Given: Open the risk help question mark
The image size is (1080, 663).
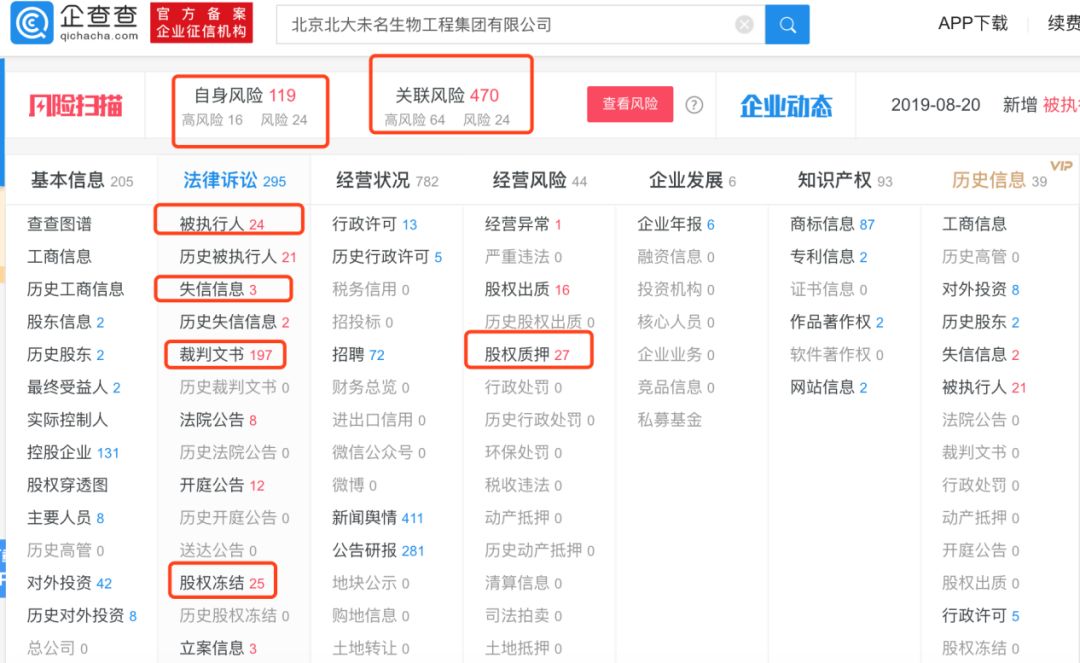Looking at the screenshot, I should click(x=694, y=105).
